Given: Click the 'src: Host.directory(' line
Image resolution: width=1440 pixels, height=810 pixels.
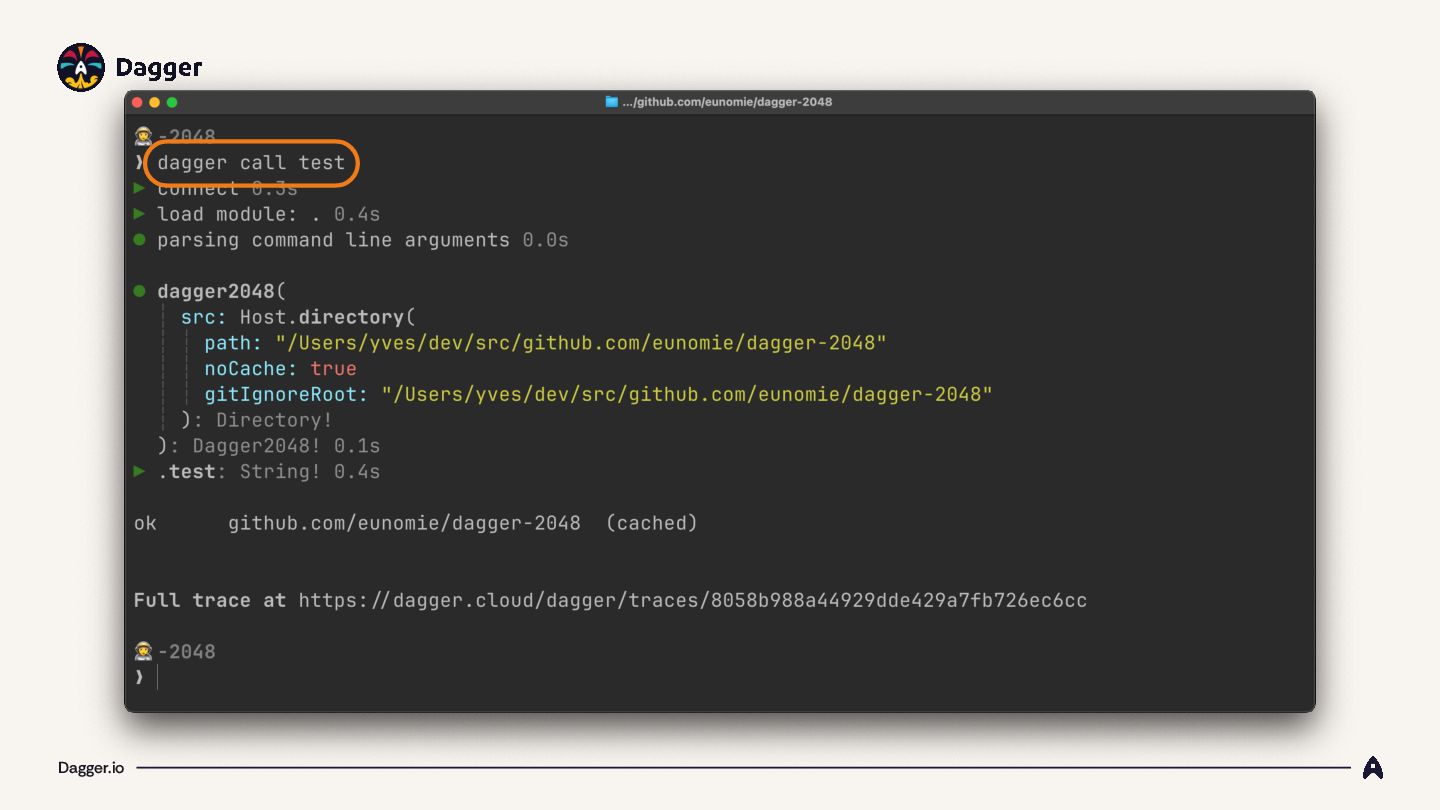Looking at the screenshot, I should [x=298, y=317].
